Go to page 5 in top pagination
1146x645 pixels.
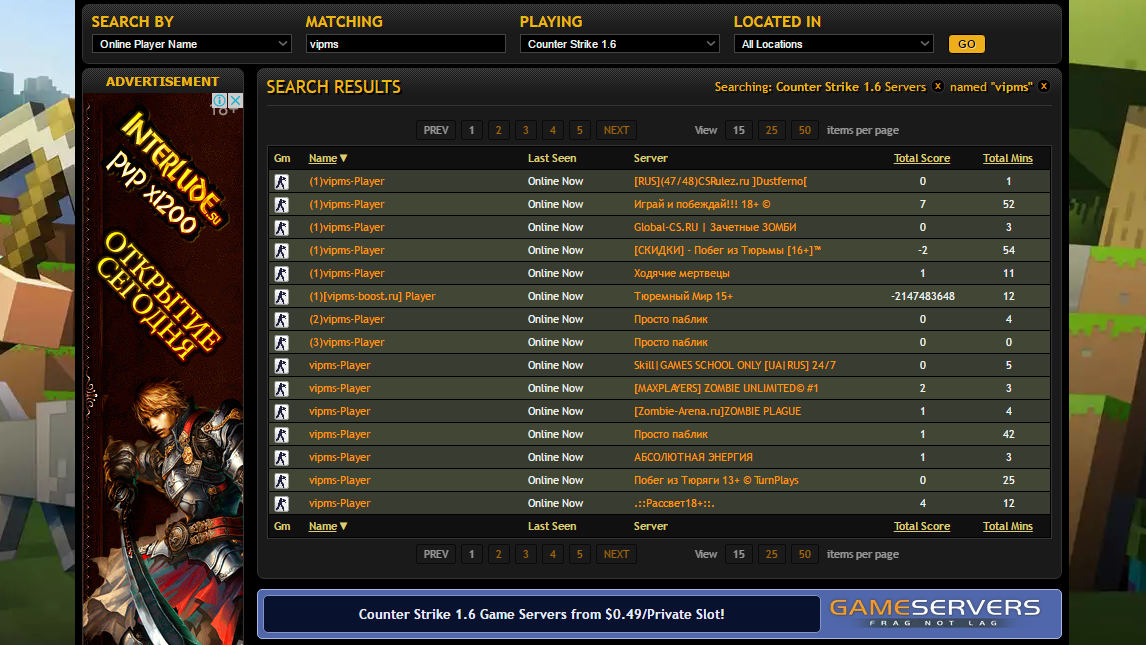(x=580, y=130)
